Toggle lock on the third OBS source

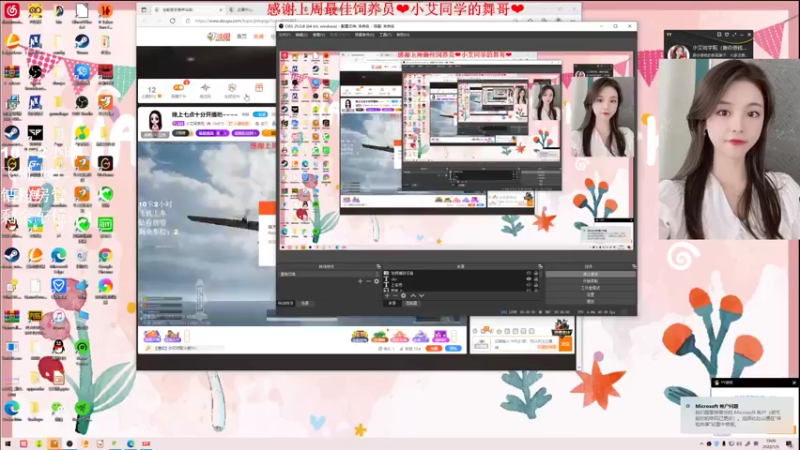coord(536,285)
